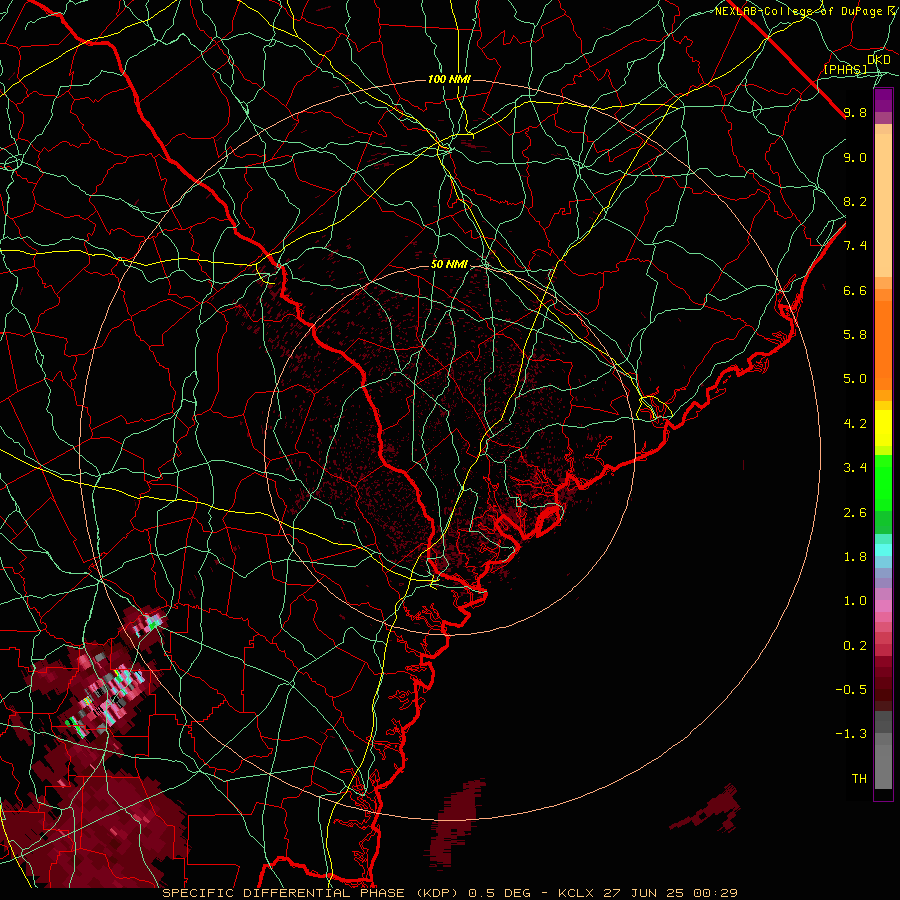Click the -0.5 scale label
This screenshot has height=900, width=900.
(x=851, y=690)
